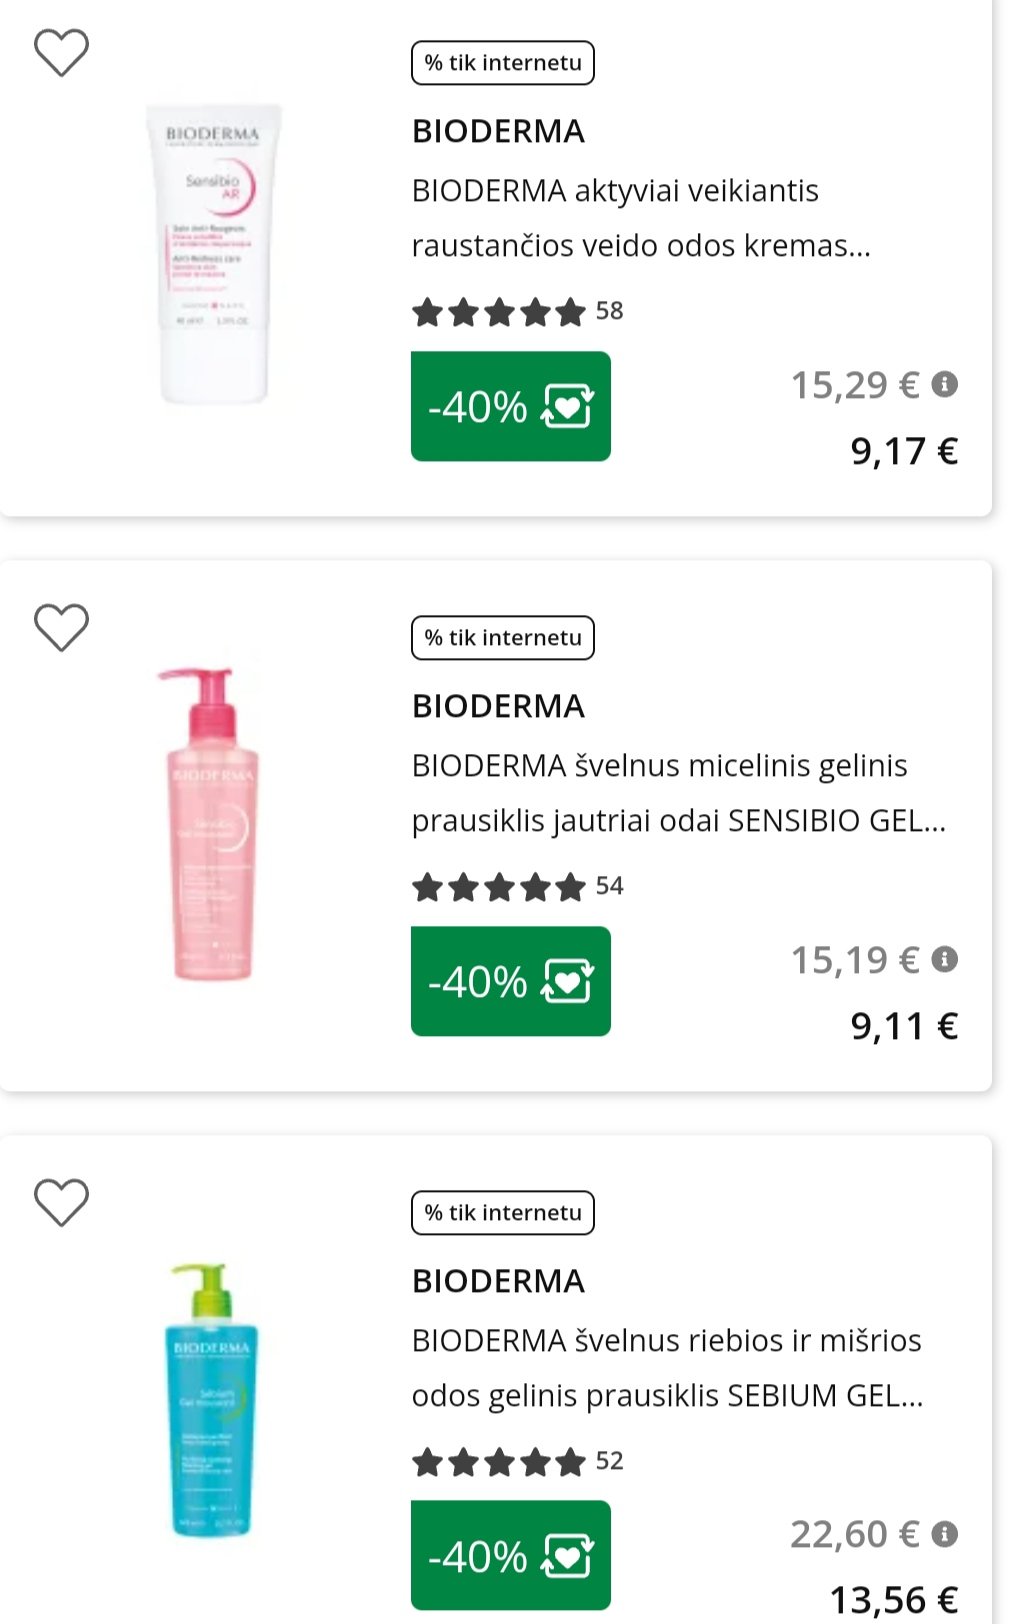The height and width of the screenshot is (1624, 1009).
Task: Tap '% tik internetu' tag on Sebium product
Action: point(503,1213)
